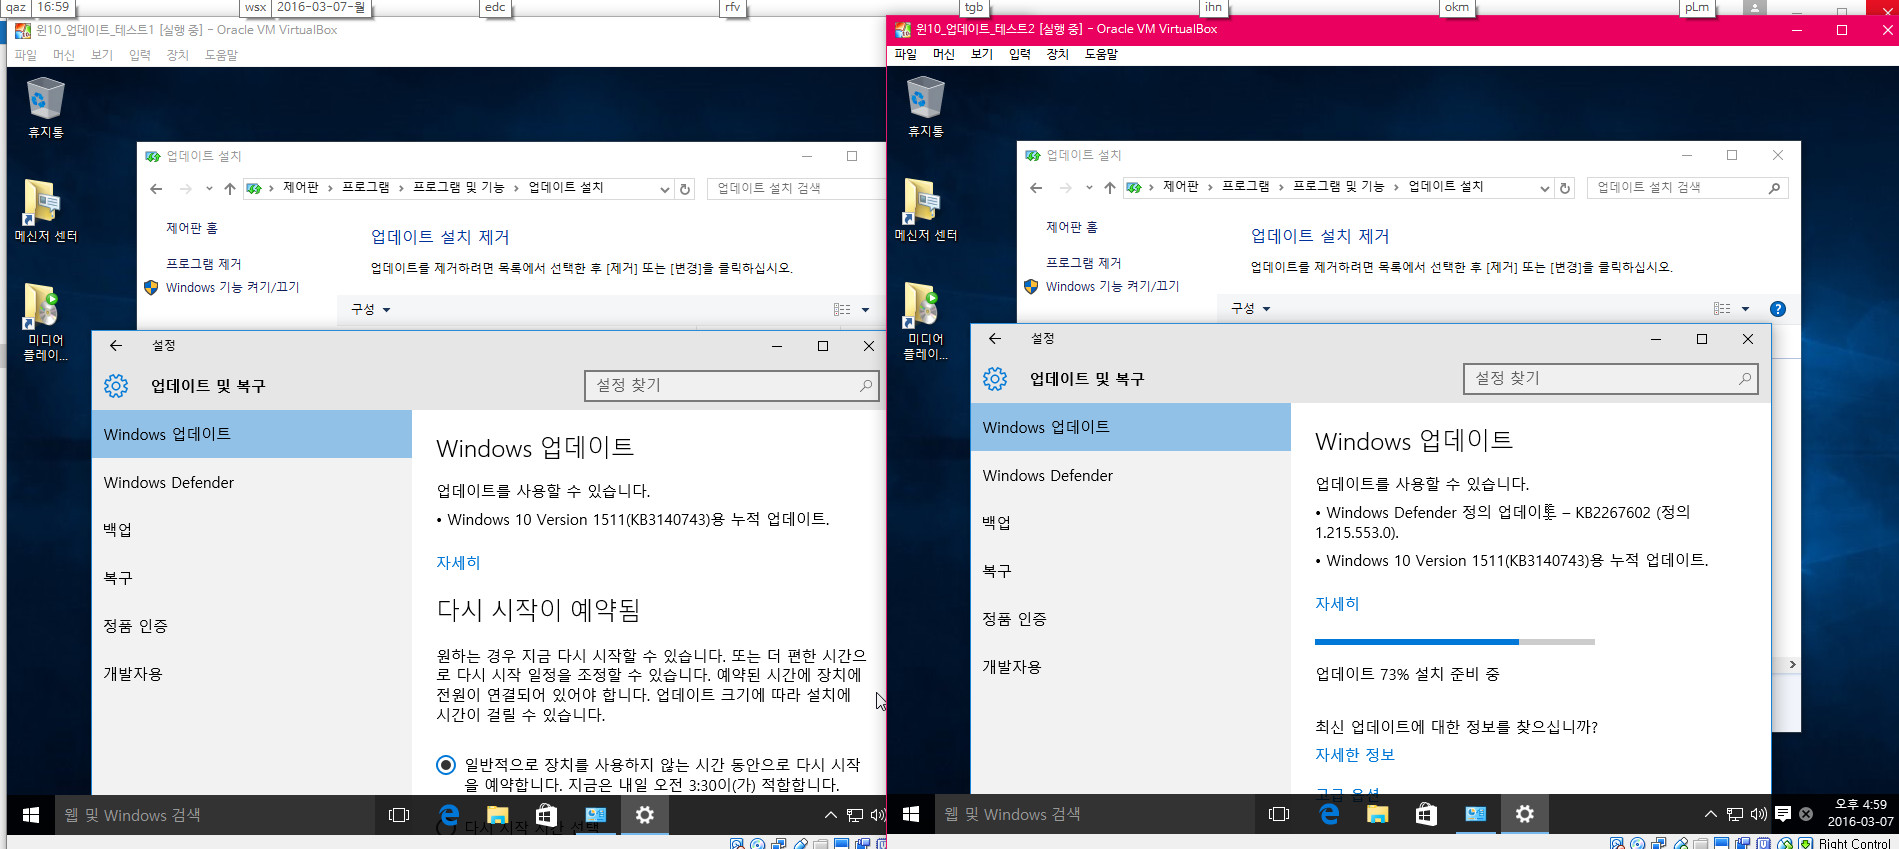Select 개발자용 in left Settings sidebar
The image size is (1899, 849).
tap(252, 674)
